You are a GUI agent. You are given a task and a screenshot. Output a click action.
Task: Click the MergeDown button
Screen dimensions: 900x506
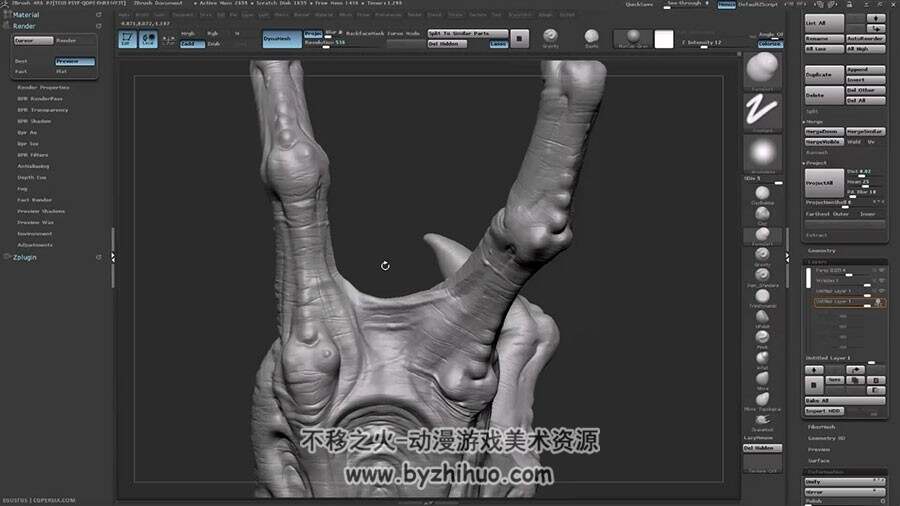(824, 132)
